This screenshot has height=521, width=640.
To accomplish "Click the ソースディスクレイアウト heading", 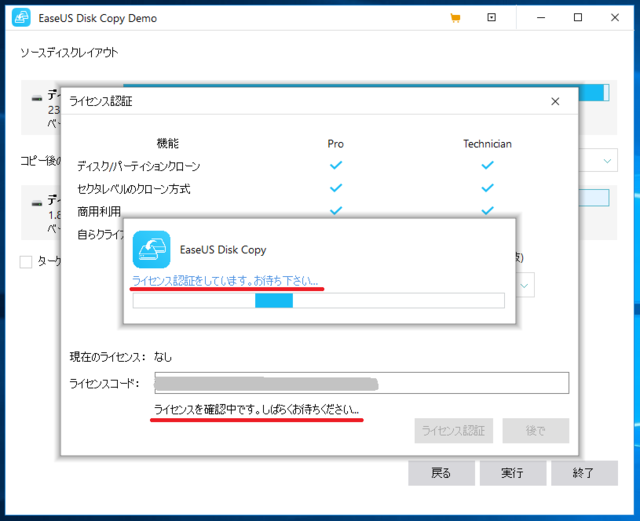I will click(69, 53).
